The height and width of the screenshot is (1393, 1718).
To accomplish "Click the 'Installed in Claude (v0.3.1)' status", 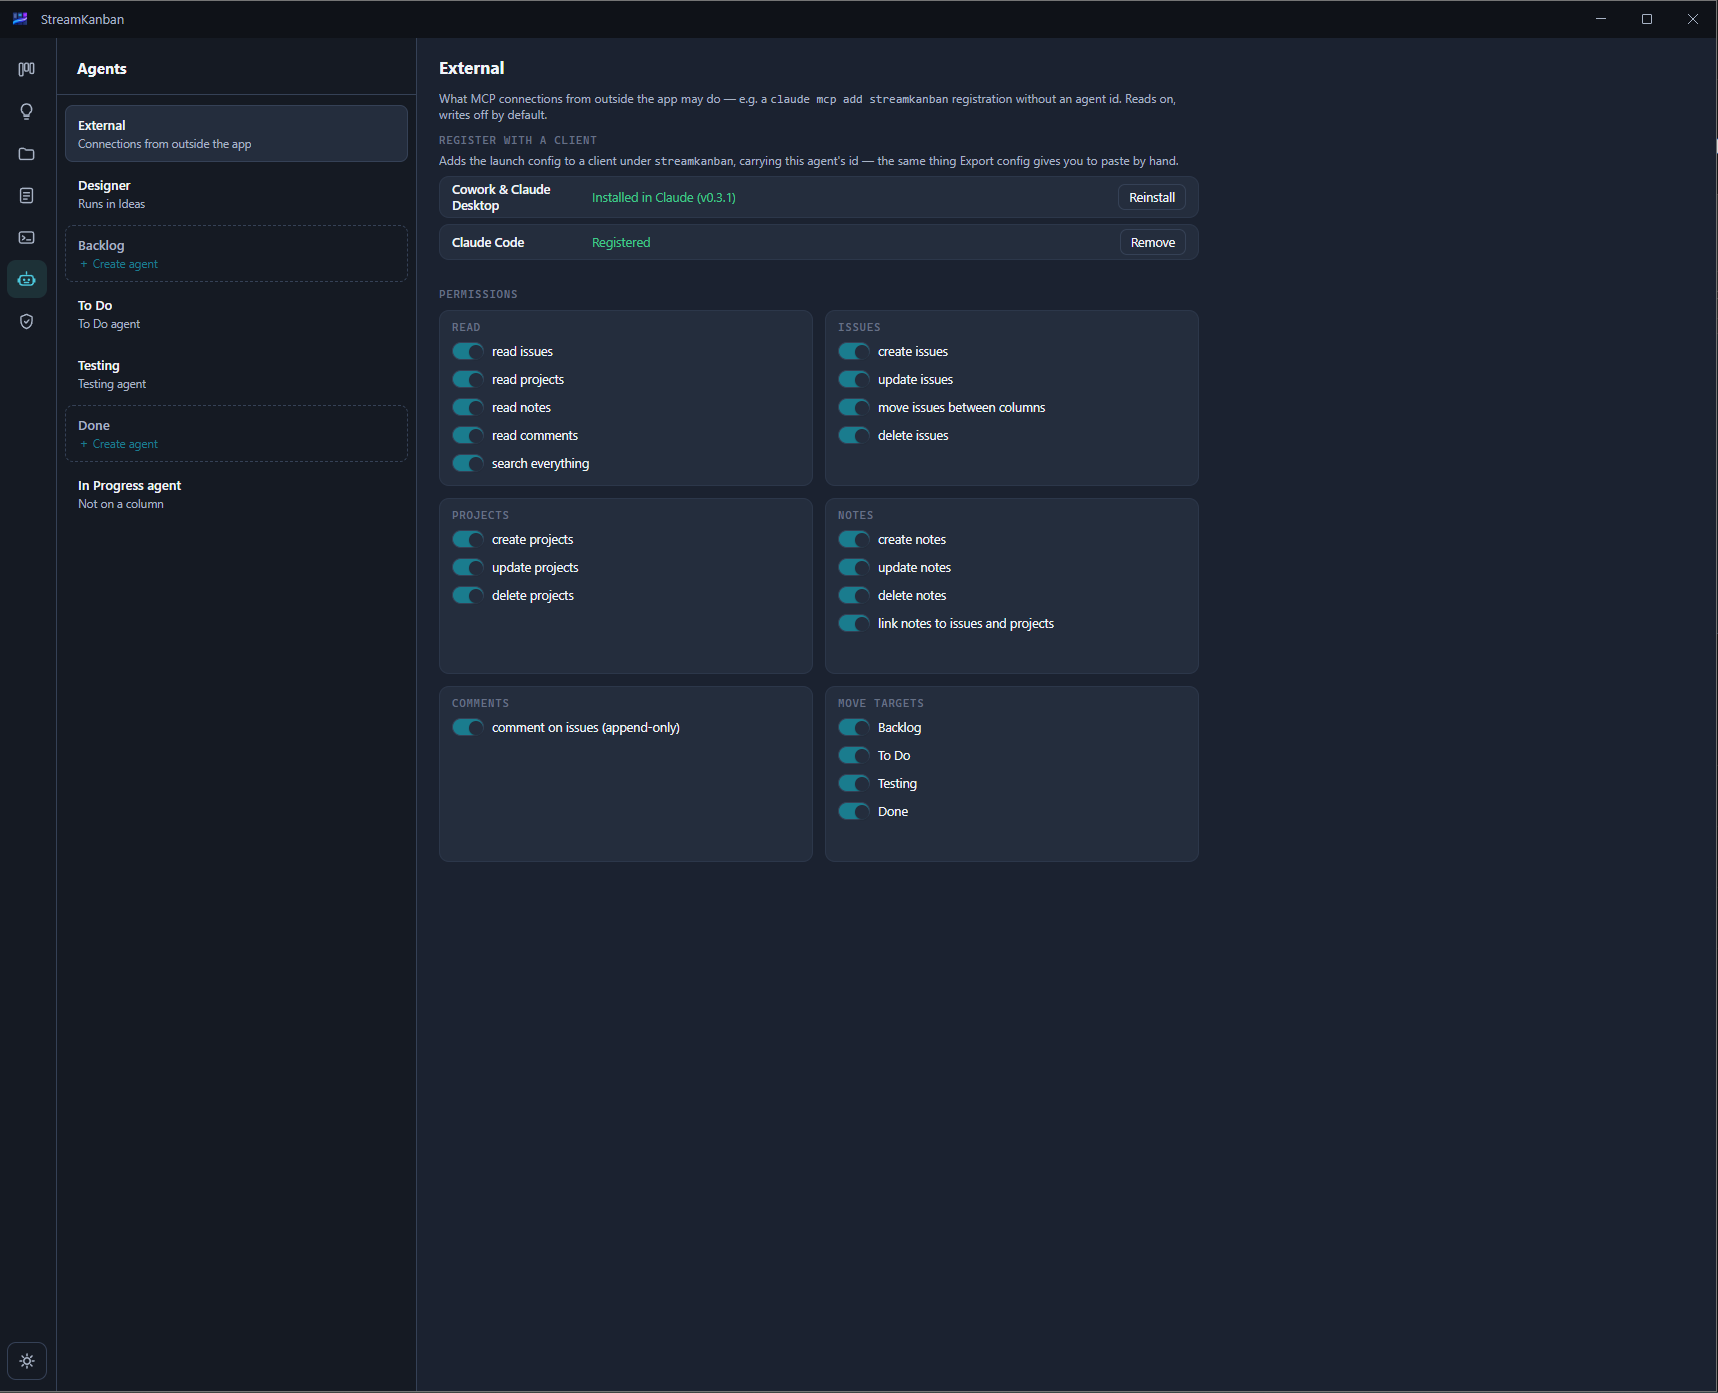I will click(x=664, y=197).
